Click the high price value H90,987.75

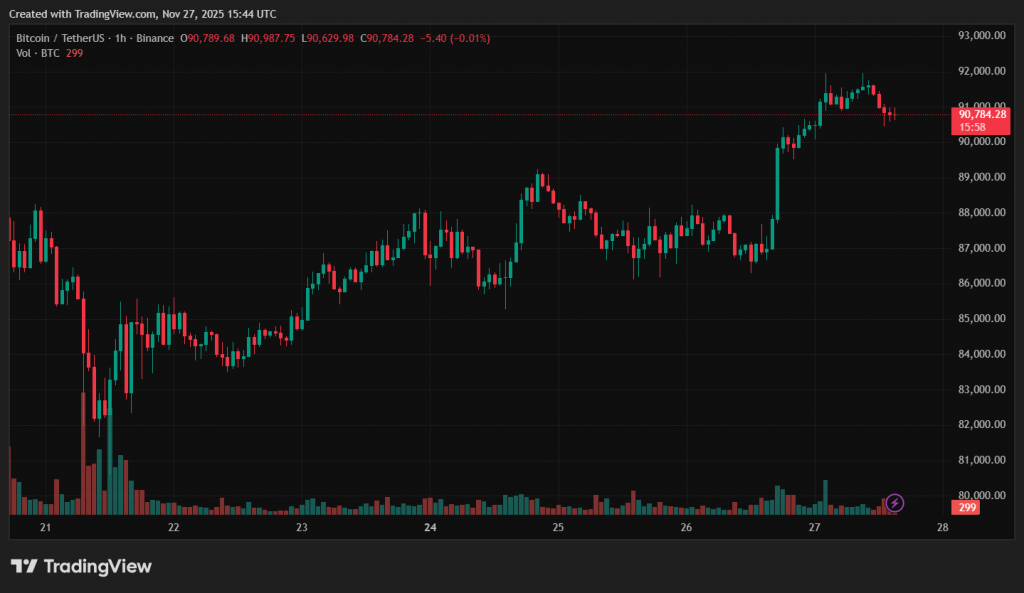point(270,38)
